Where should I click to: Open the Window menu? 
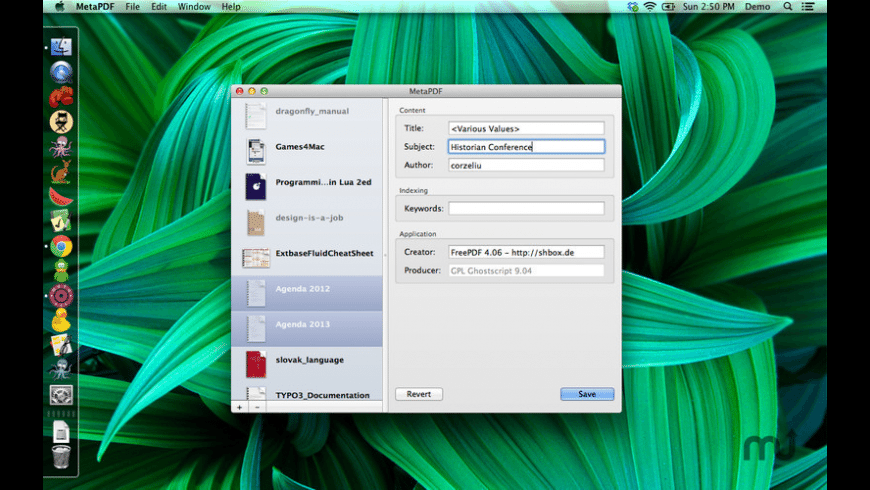click(194, 7)
